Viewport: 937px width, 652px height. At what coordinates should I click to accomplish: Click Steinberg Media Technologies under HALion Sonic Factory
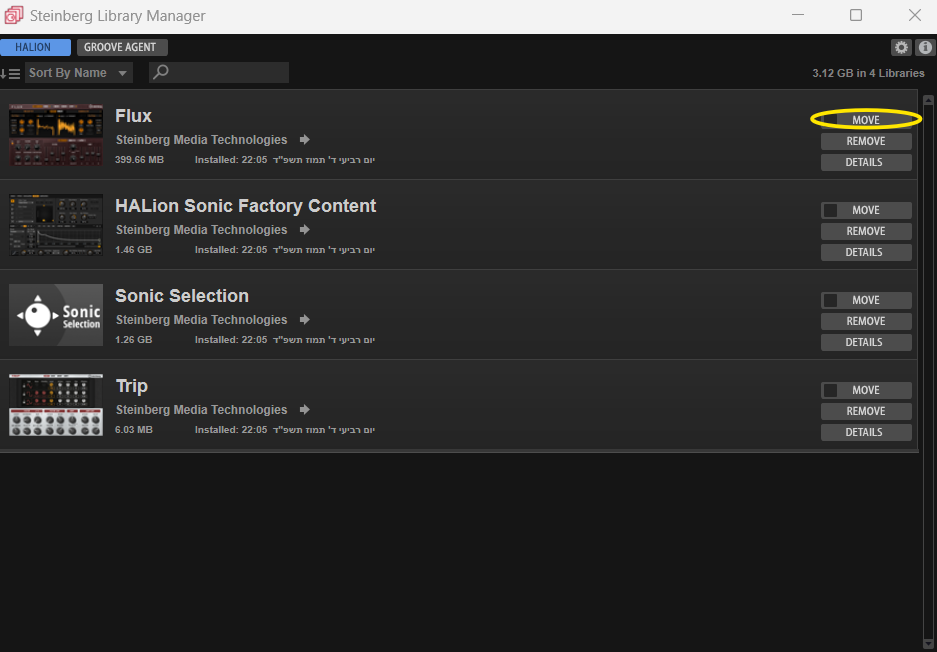click(x=201, y=230)
